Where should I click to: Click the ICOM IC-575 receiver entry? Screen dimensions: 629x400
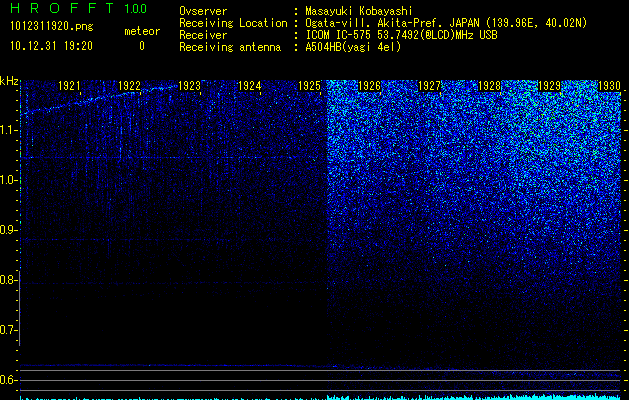(401, 35)
